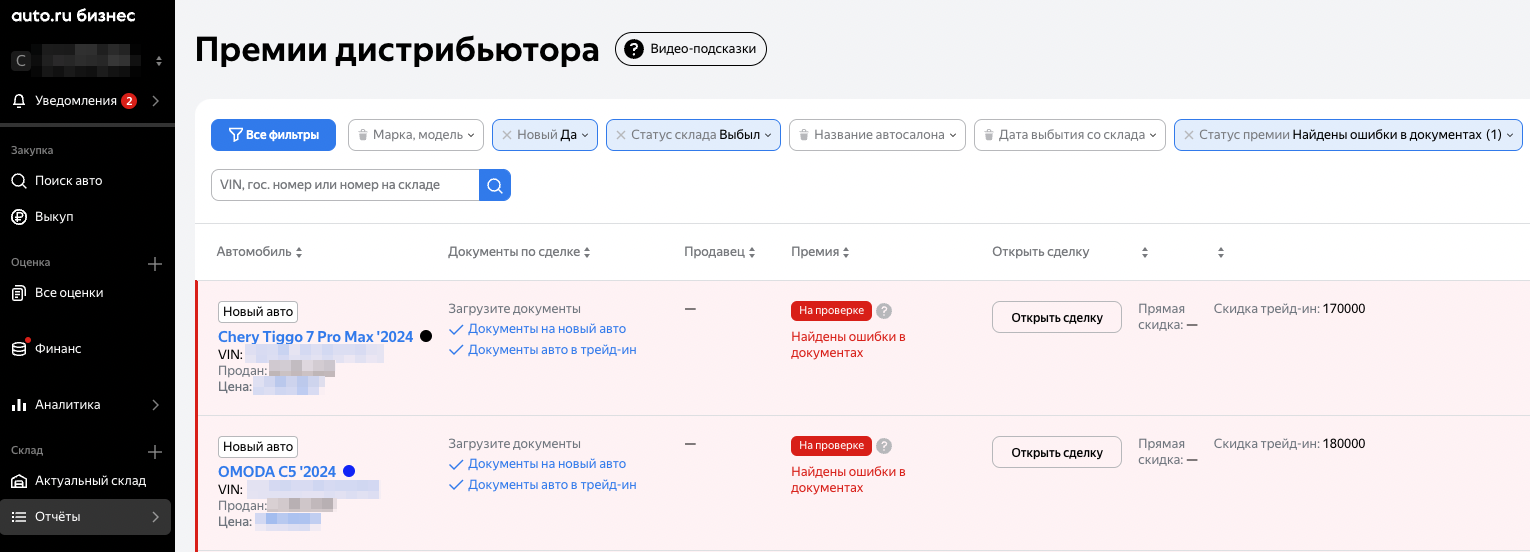Click the Финанс coins icon

tap(19, 349)
